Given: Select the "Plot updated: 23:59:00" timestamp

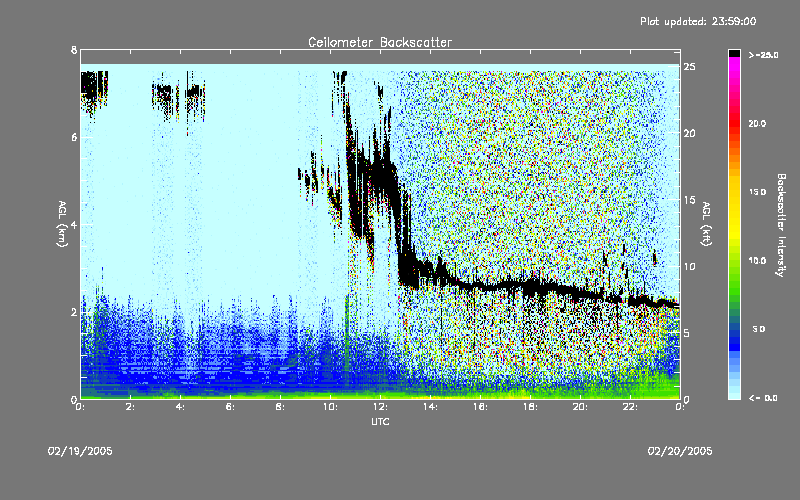Looking at the screenshot, I should [698, 21].
